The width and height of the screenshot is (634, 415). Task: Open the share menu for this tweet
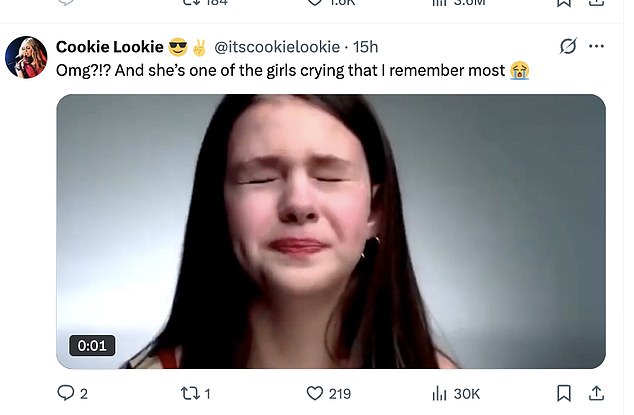597,393
